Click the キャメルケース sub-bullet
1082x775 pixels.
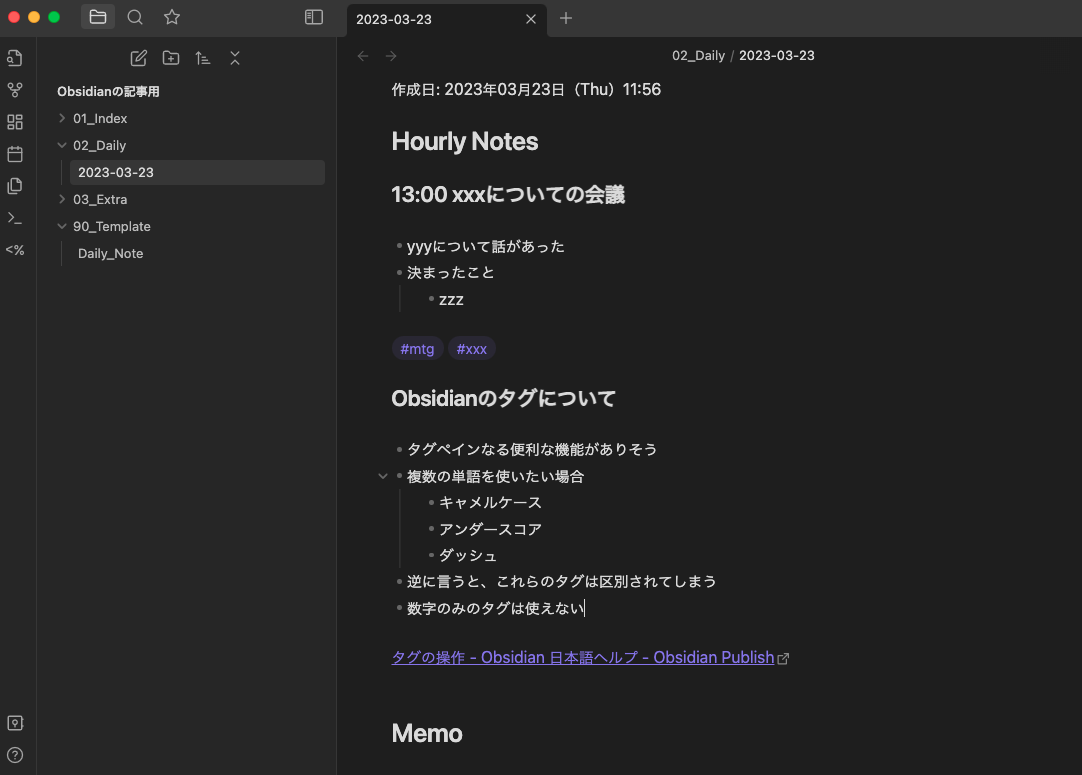(x=491, y=502)
